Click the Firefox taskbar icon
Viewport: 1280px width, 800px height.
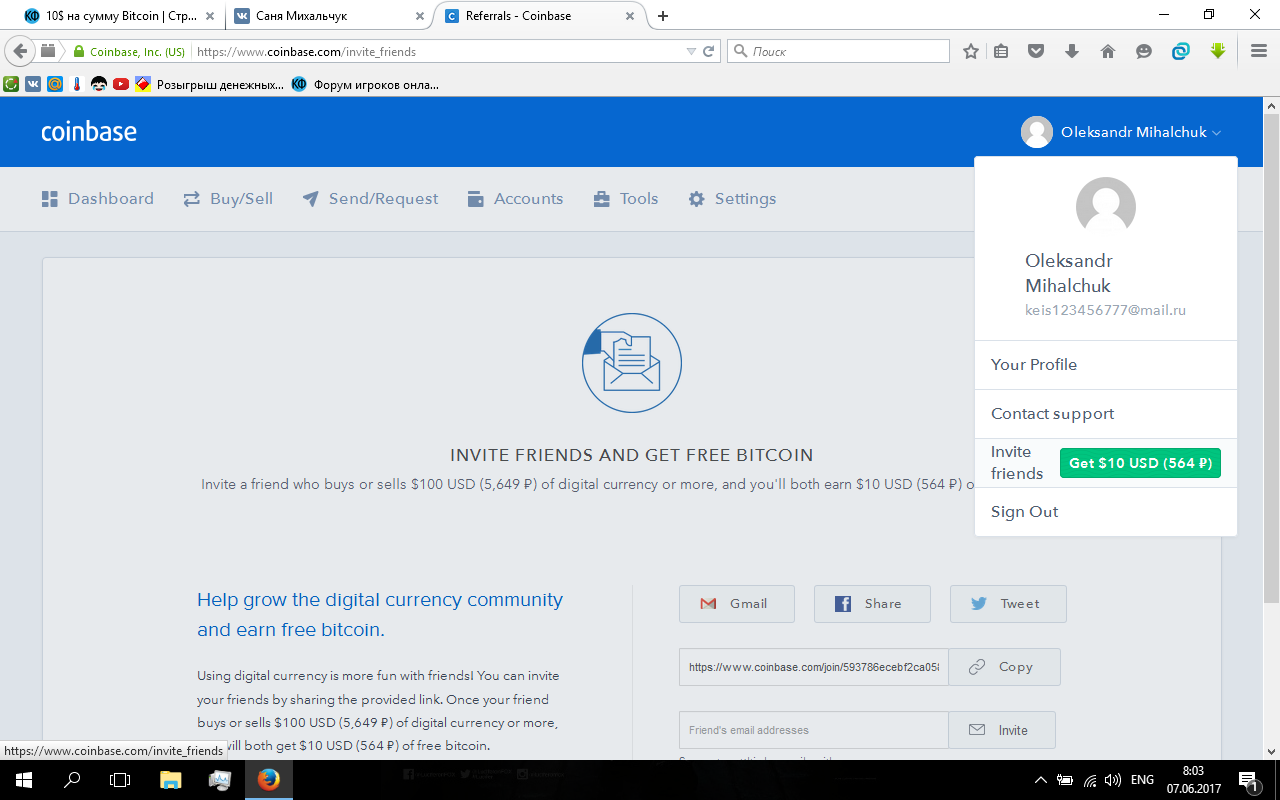pyautogui.click(x=268, y=780)
